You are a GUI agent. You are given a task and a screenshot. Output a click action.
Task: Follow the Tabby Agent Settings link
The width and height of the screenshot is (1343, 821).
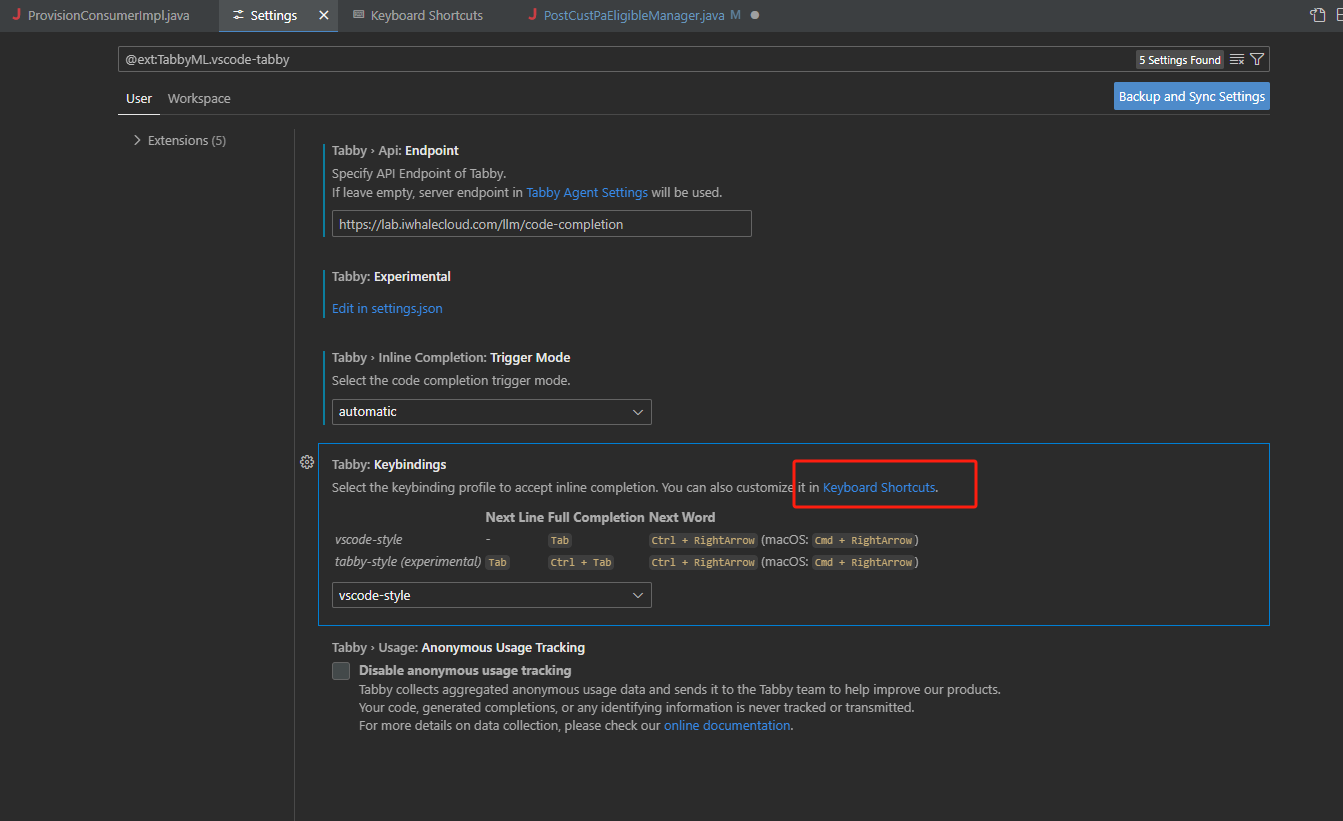pos(587,193)
